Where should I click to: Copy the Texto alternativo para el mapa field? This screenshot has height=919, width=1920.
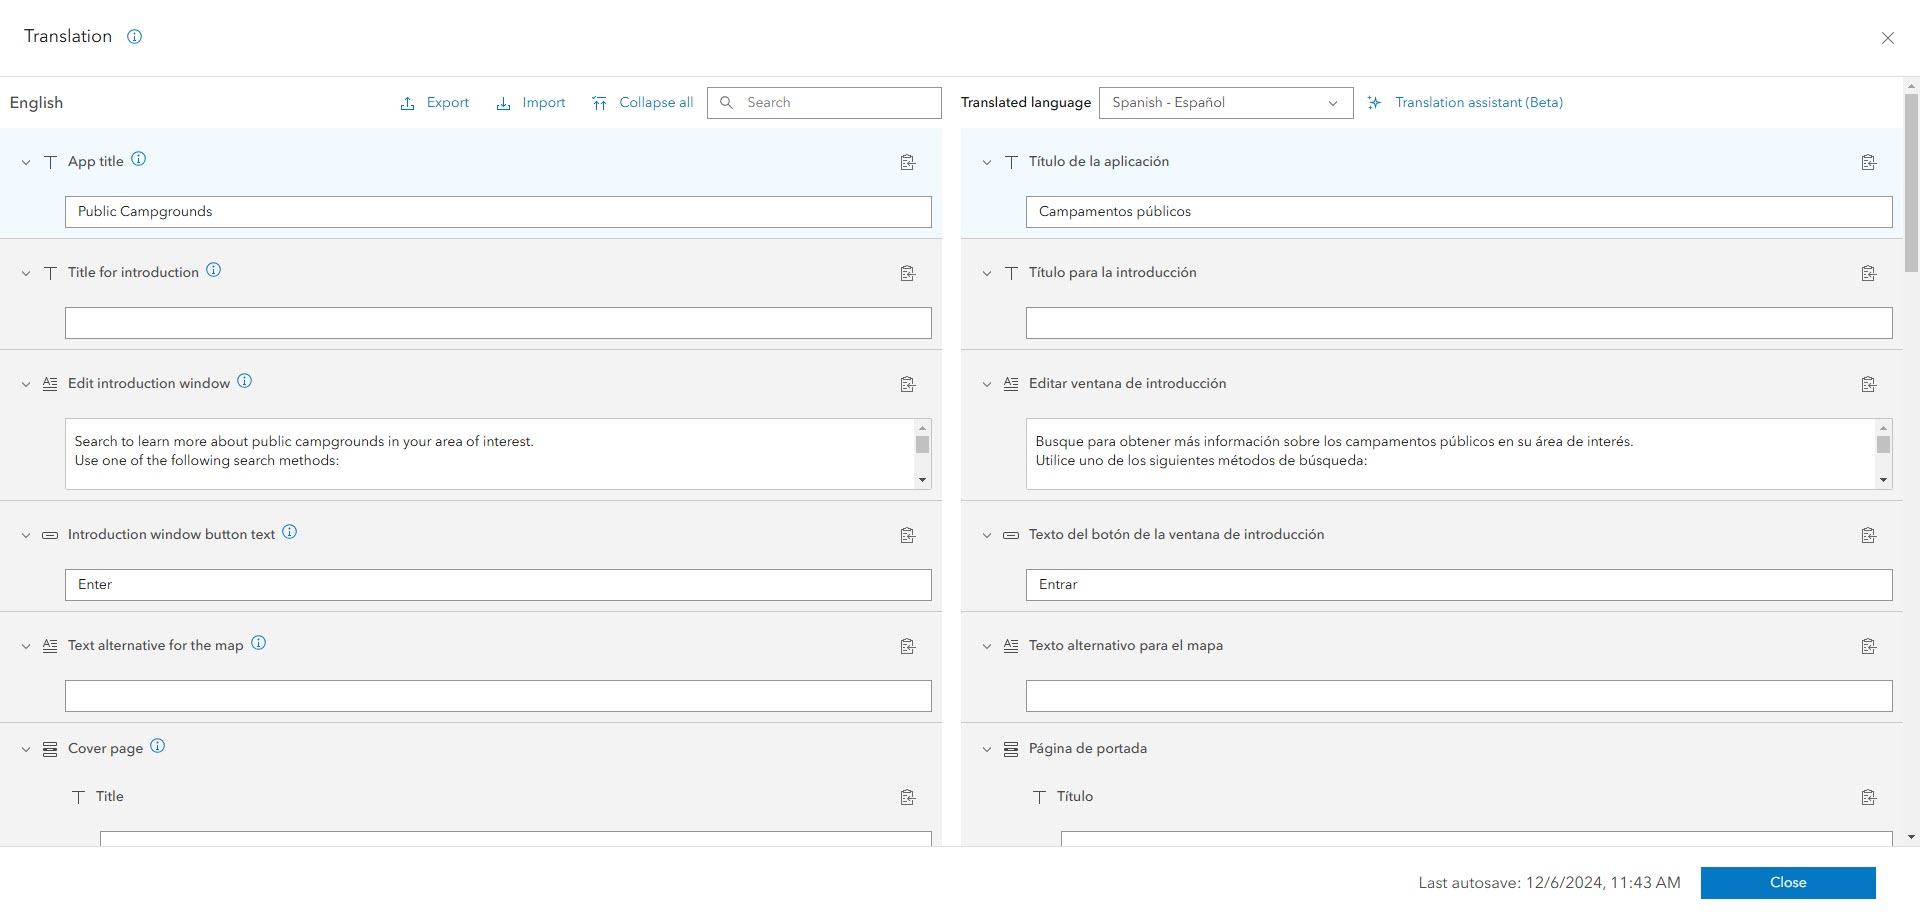(1869, 646)
